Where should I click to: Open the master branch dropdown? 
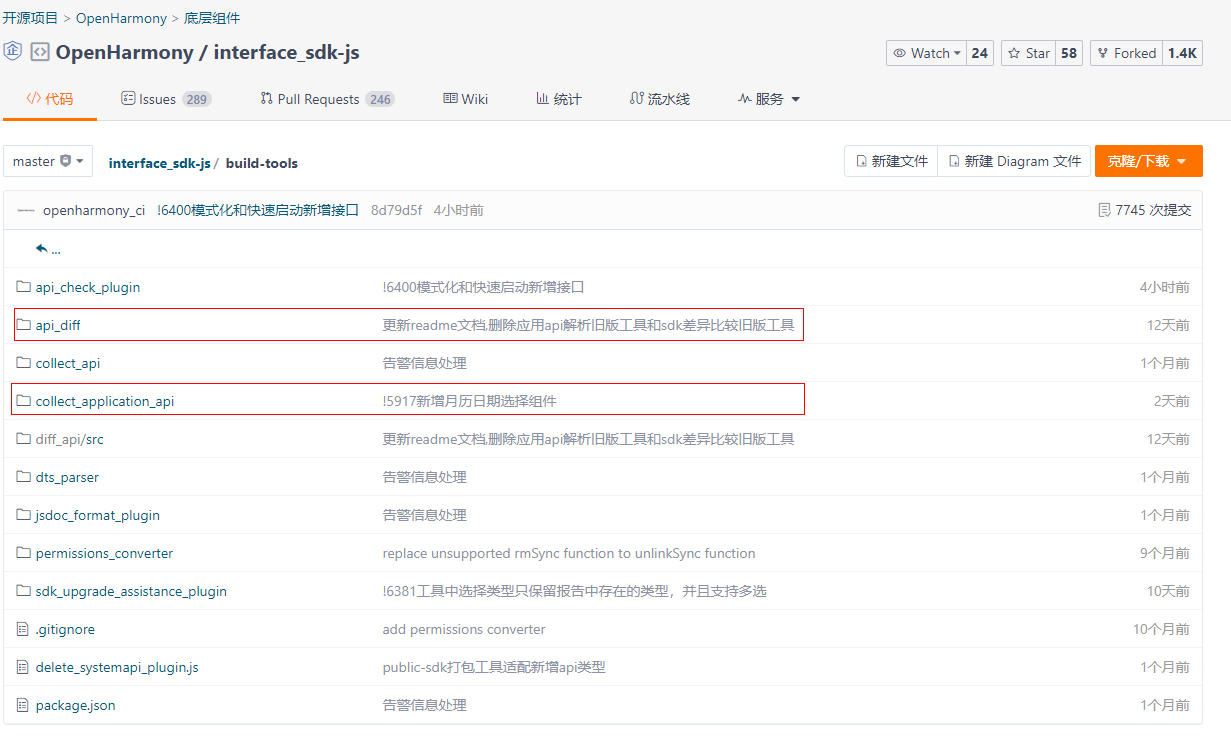tap(48, 161)
